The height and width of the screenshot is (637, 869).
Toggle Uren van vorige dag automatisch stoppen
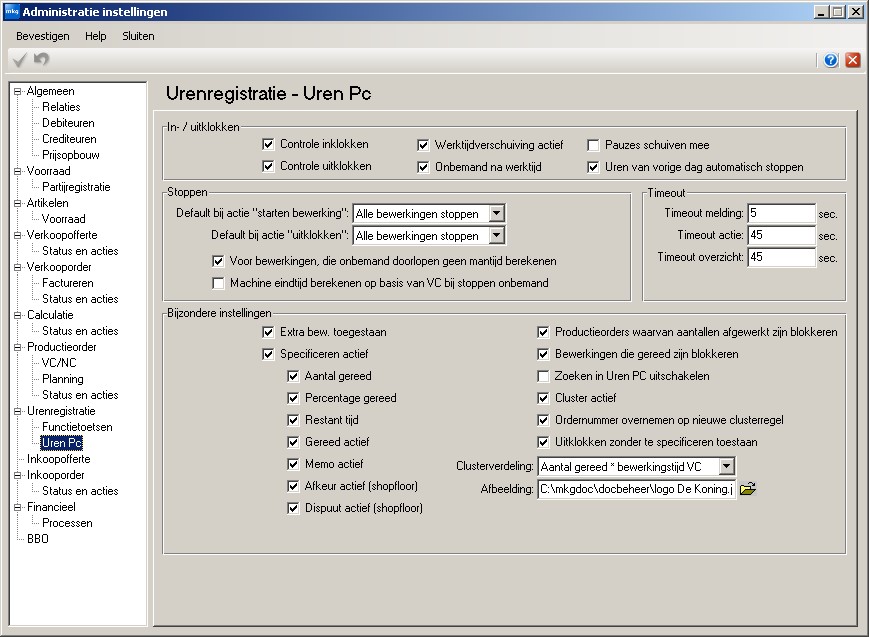tap(593, 167)
